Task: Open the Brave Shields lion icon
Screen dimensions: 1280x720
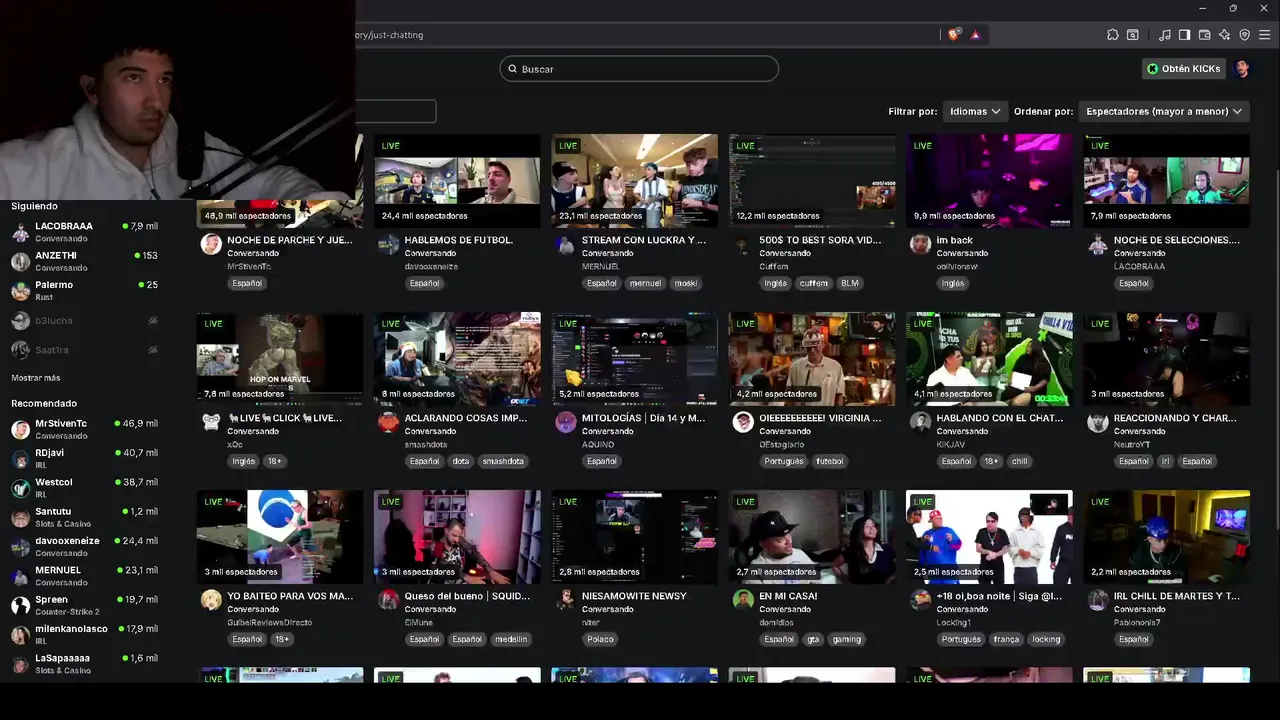Action: pos(954,34)
